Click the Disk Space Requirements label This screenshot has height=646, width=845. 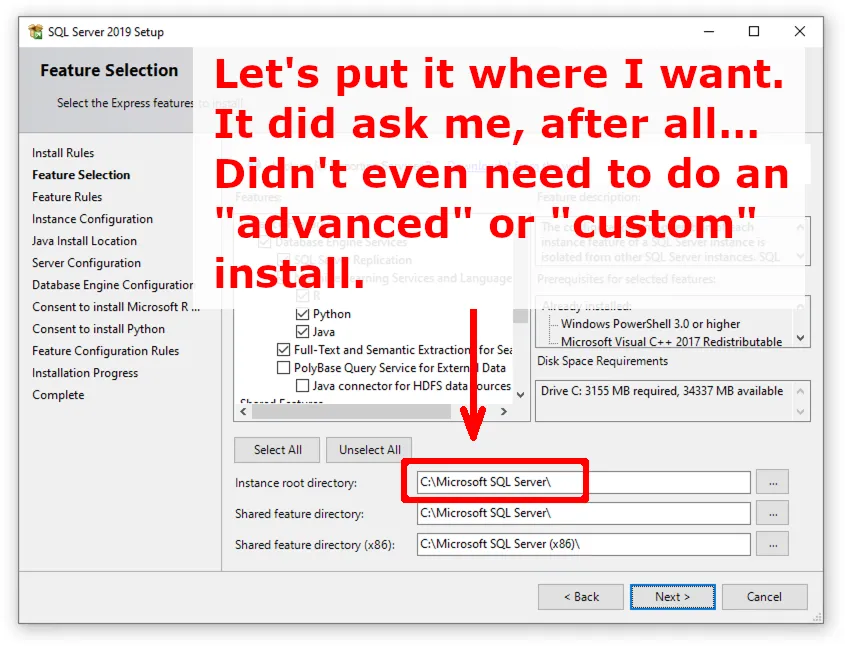click(602, 361)
